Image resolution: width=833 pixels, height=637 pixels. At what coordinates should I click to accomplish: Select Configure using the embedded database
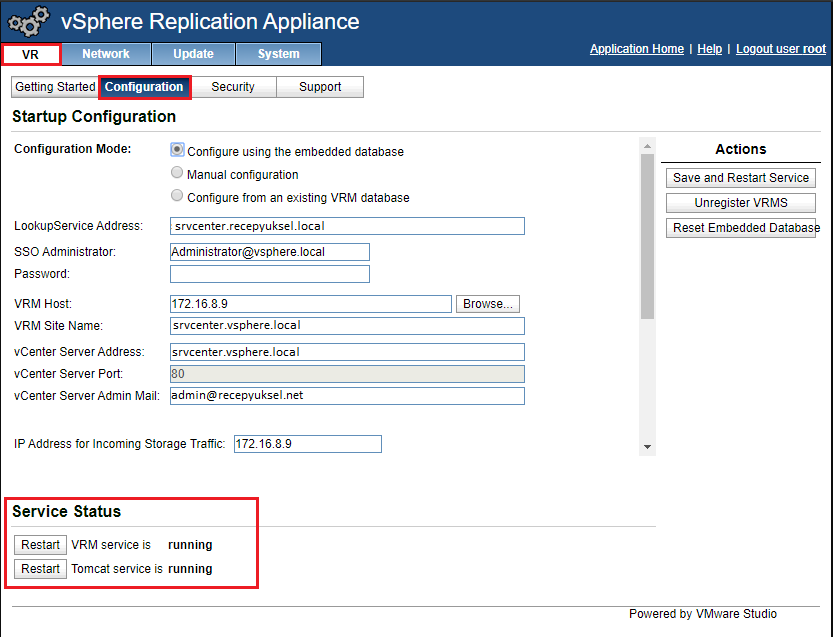[x=177, y=150]
